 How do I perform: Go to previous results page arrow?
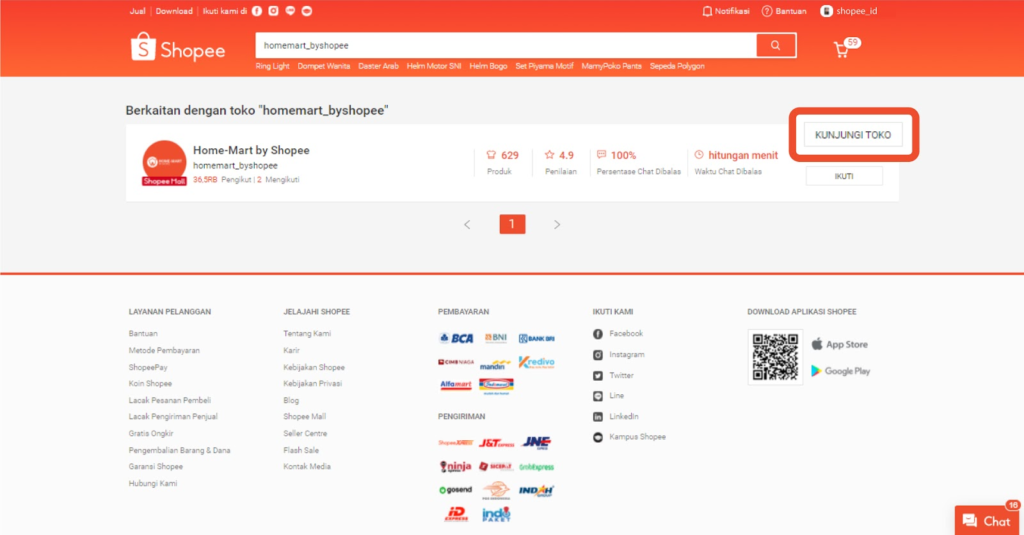coord(467,224)
